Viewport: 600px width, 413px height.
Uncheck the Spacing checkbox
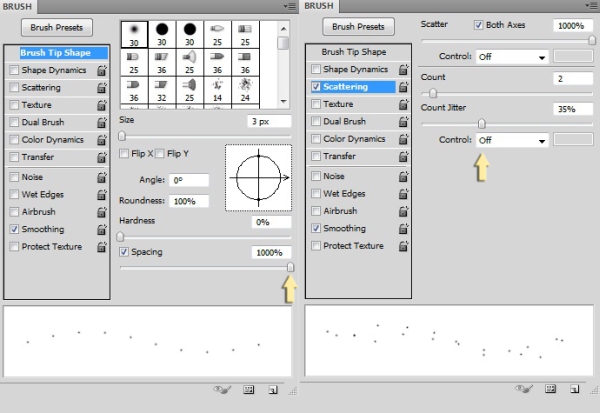(125, 252)
